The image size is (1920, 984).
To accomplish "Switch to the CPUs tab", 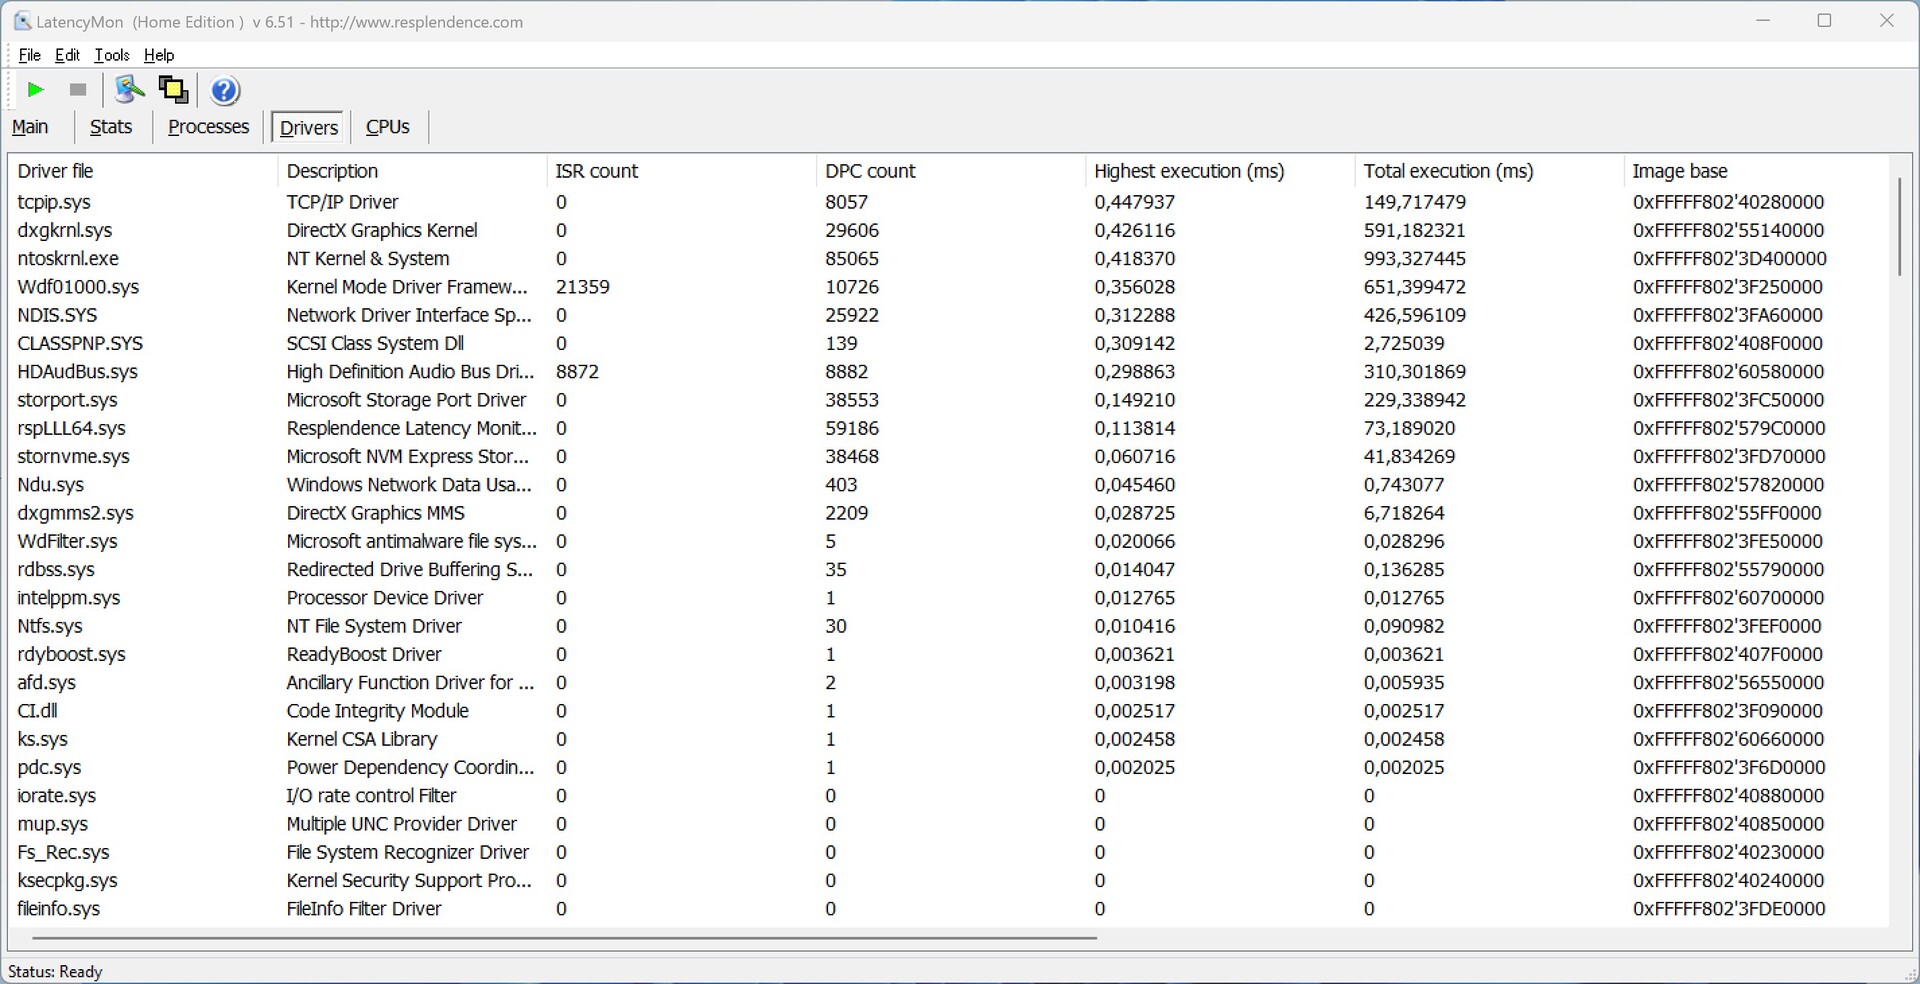I will tap(387, 127).
